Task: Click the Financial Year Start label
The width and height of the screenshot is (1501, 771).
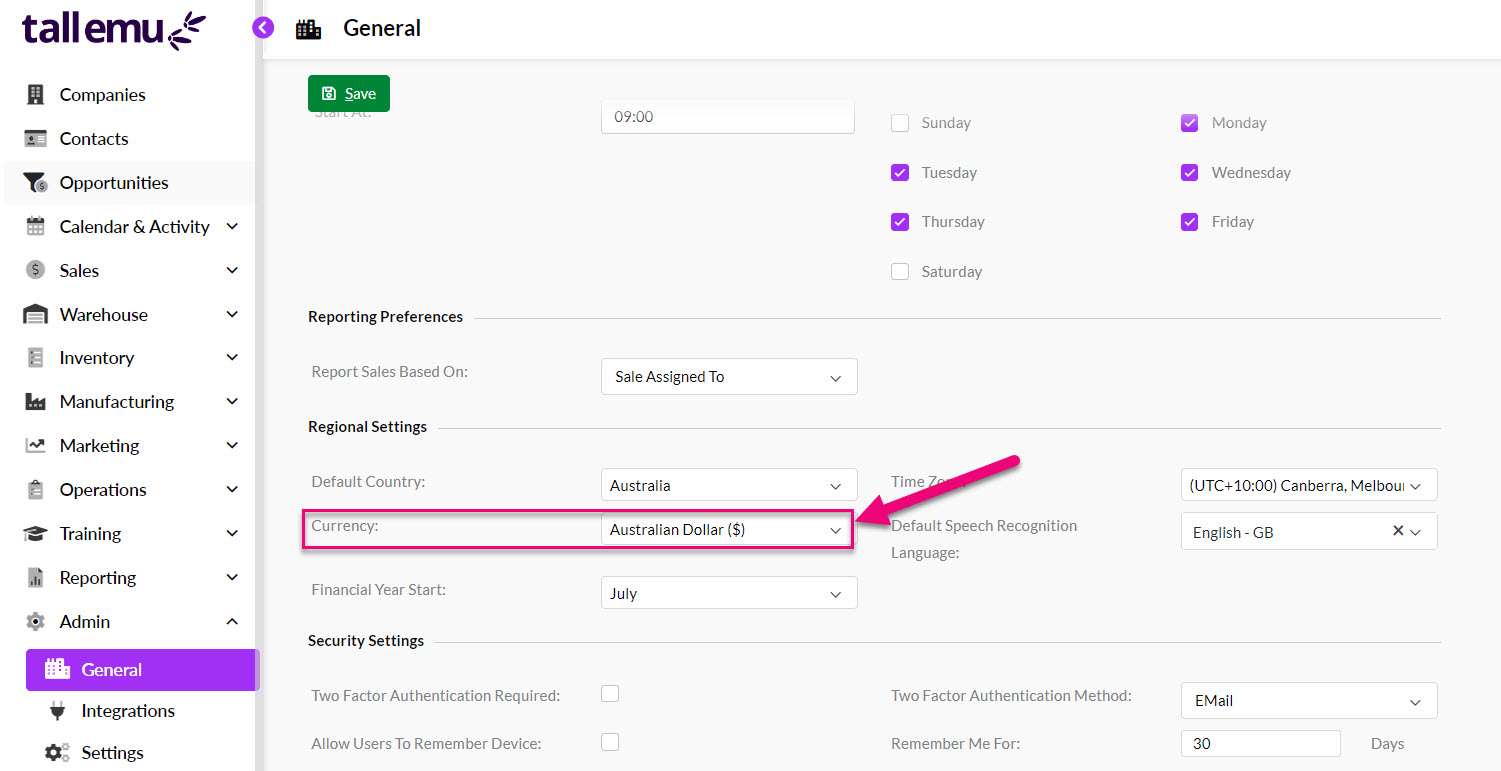Action: [379, 590]
